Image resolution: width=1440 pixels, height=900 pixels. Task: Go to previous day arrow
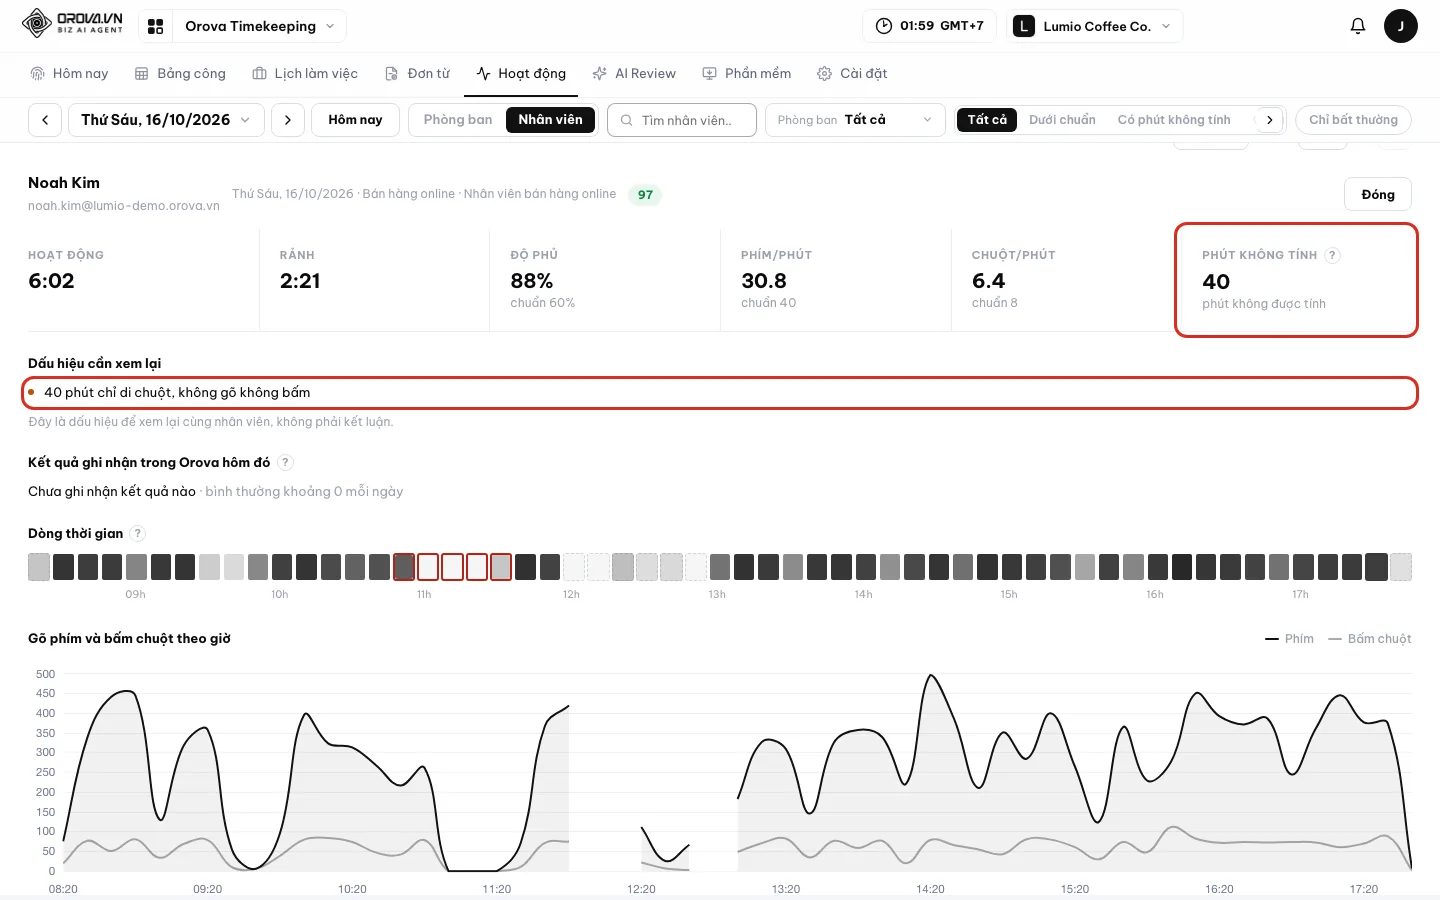click(45, 120)
